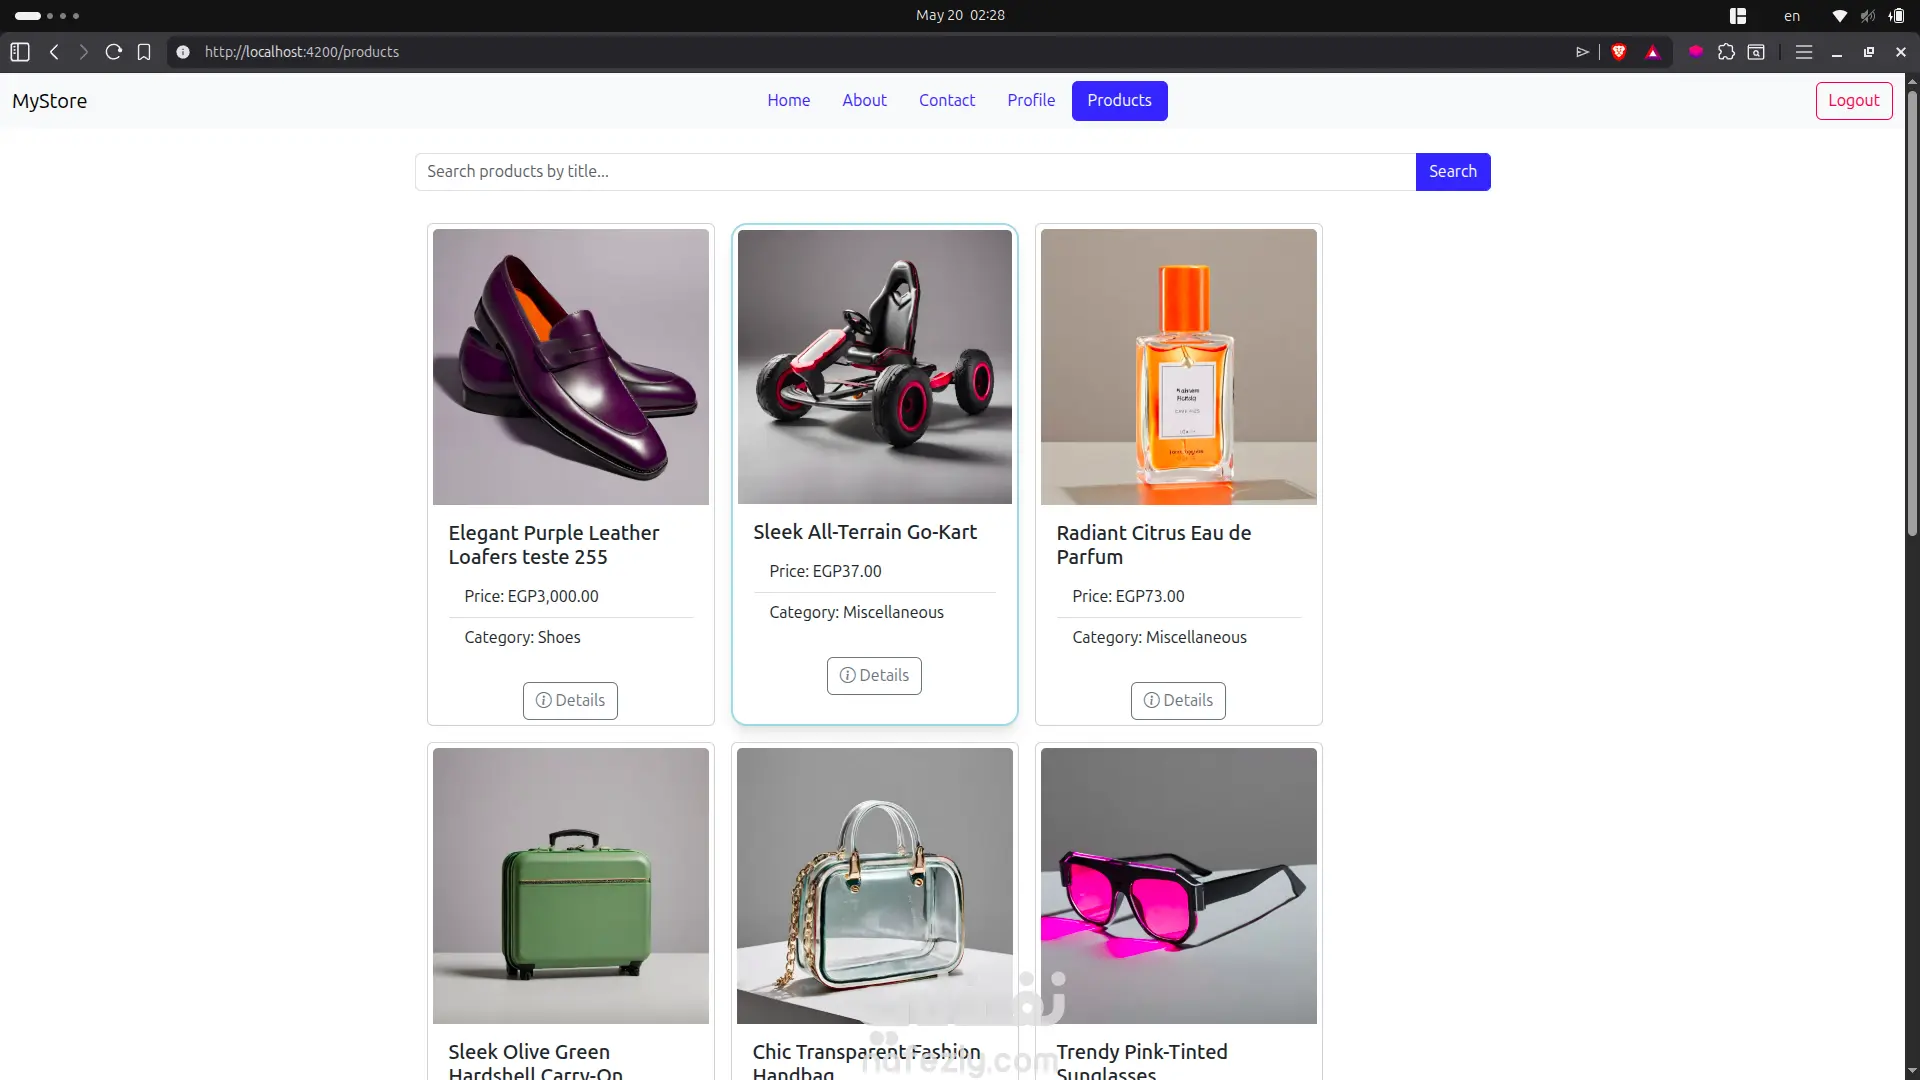The height and width of the screenshot is (1080, 1920).
Task: Click the blue Search button
Action: tap(1453, 172)
